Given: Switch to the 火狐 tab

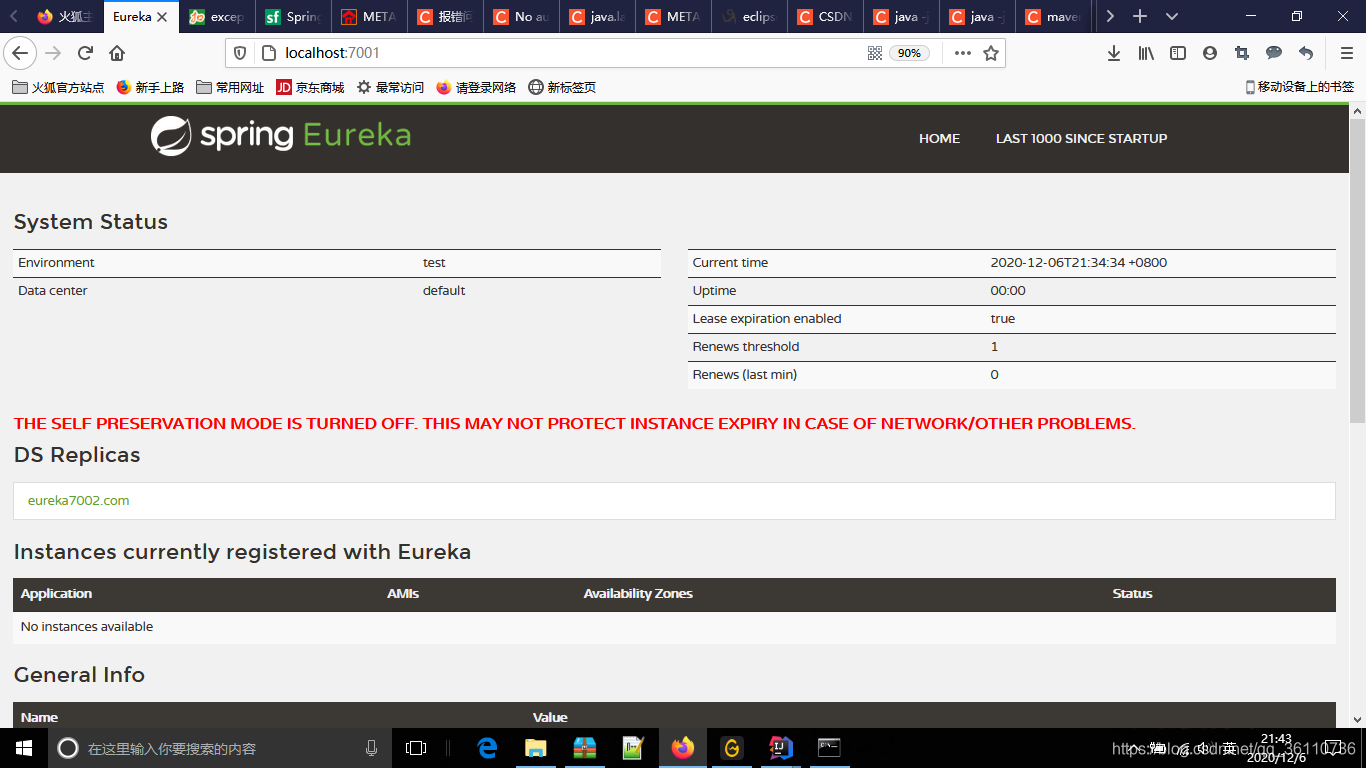Looking at the screenshot, I should click(65, 17).
